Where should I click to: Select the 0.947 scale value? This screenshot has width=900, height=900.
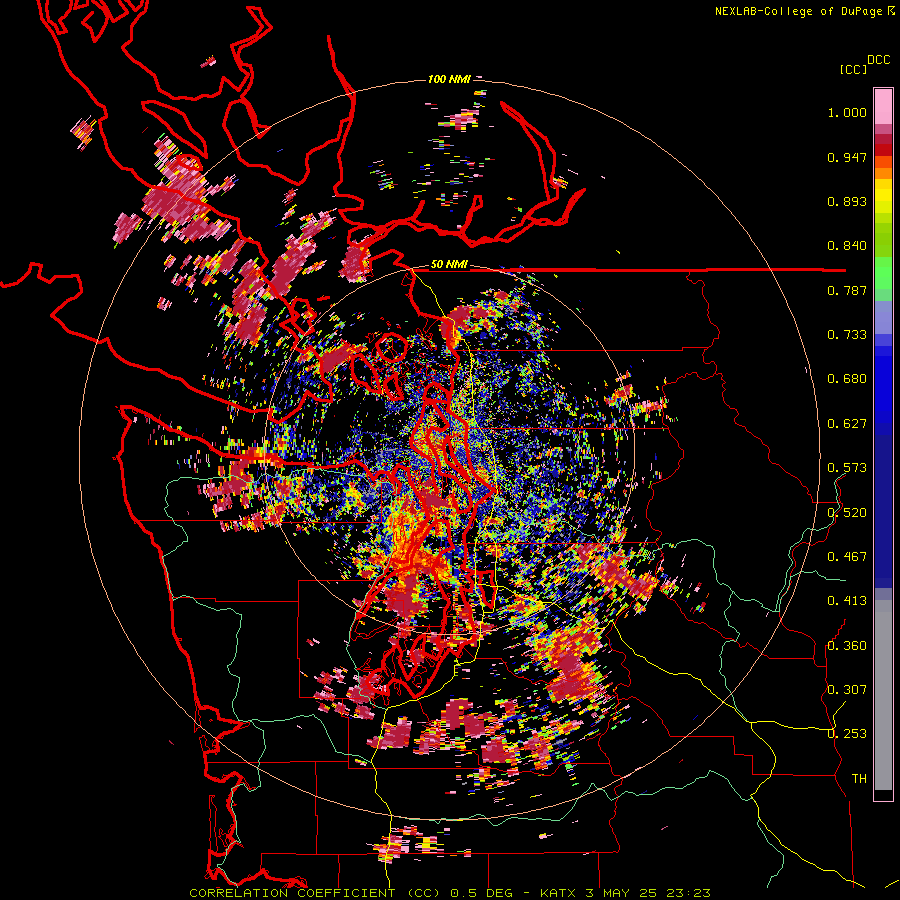point(847,157)
